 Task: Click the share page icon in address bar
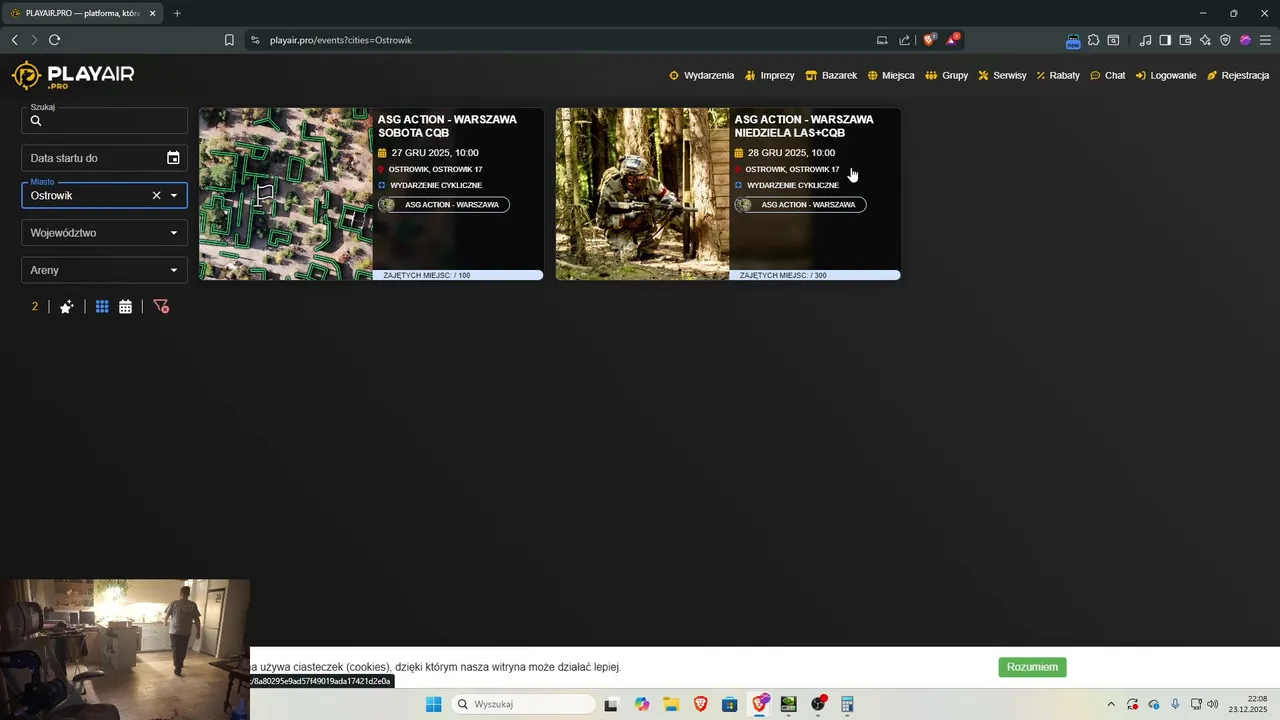(904, 40)
